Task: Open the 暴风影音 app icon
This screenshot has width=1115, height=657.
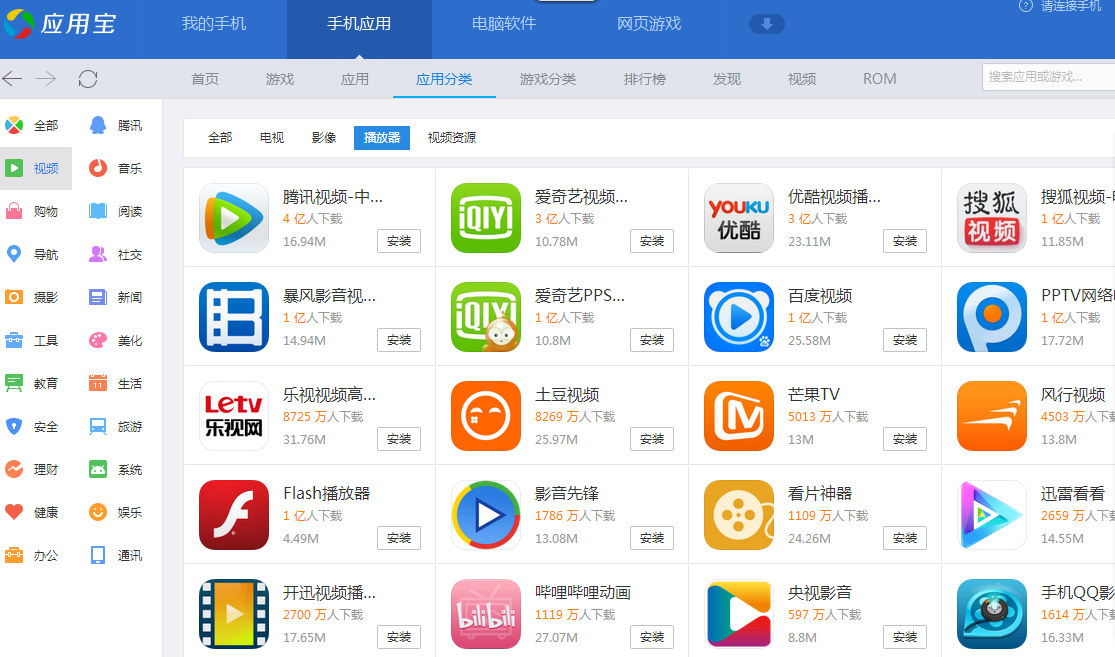Action: coord(234,317)
